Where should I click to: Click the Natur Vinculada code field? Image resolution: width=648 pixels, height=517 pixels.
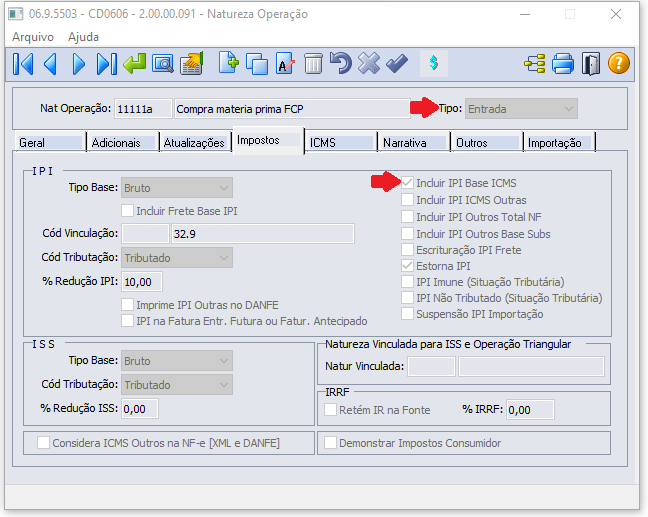[431, 366]
